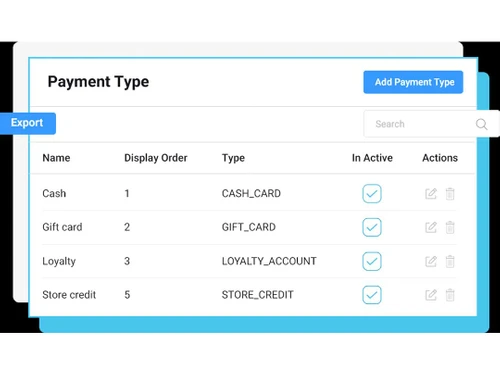Delete the Store credit payment type
Viewport: 500px width, 375px height.
tap(450, 295)
